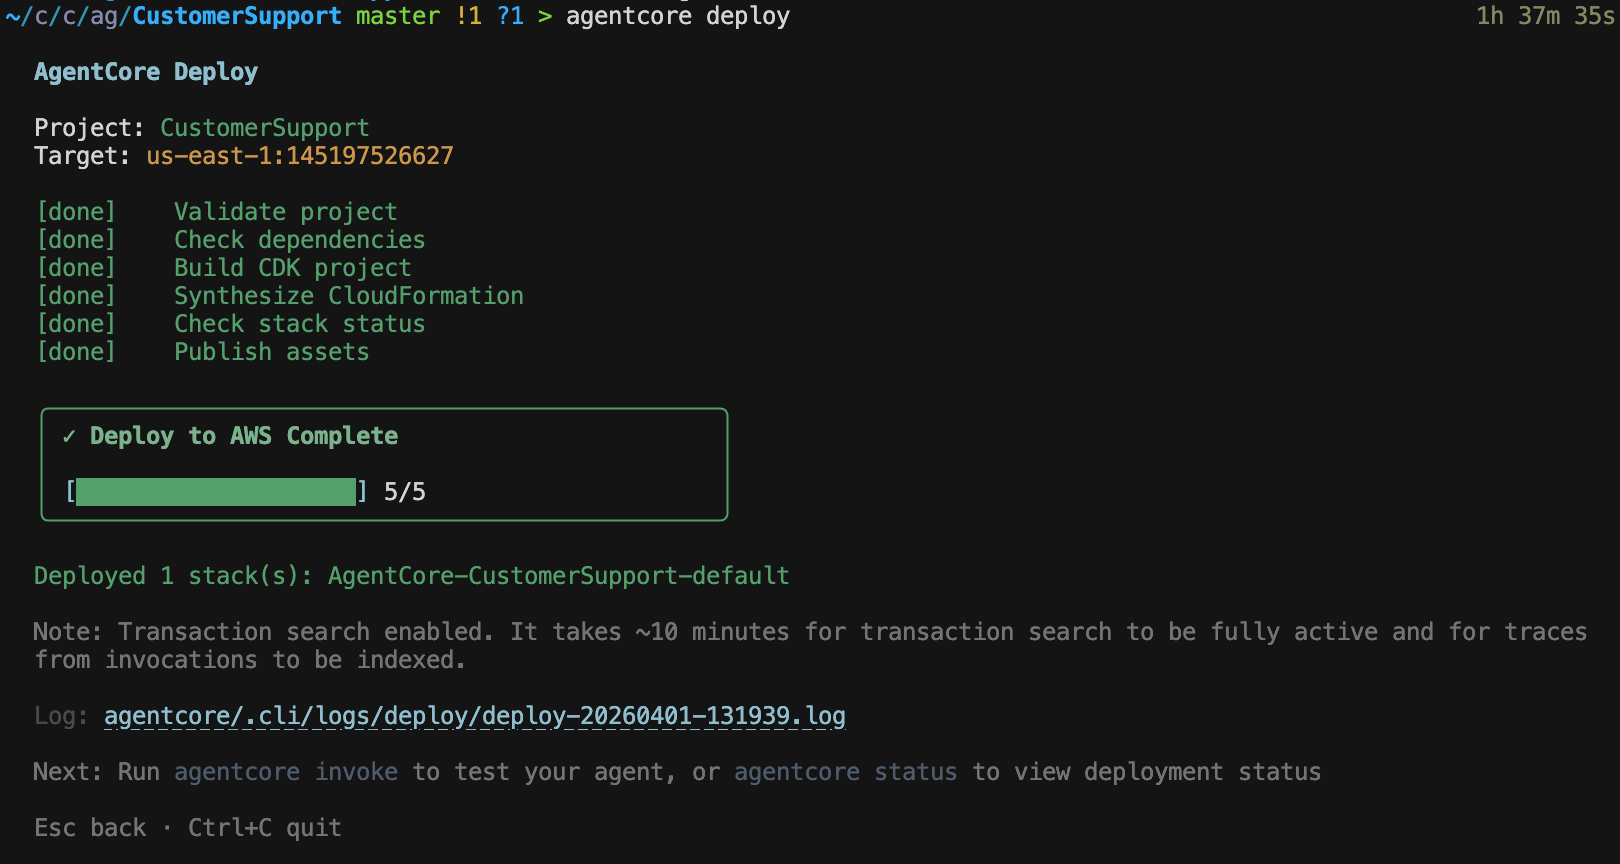Viewport: 1620px width, 864px height.
Task: Click the 'agentcore invoke' command text
Action: [x=286, y=772]
